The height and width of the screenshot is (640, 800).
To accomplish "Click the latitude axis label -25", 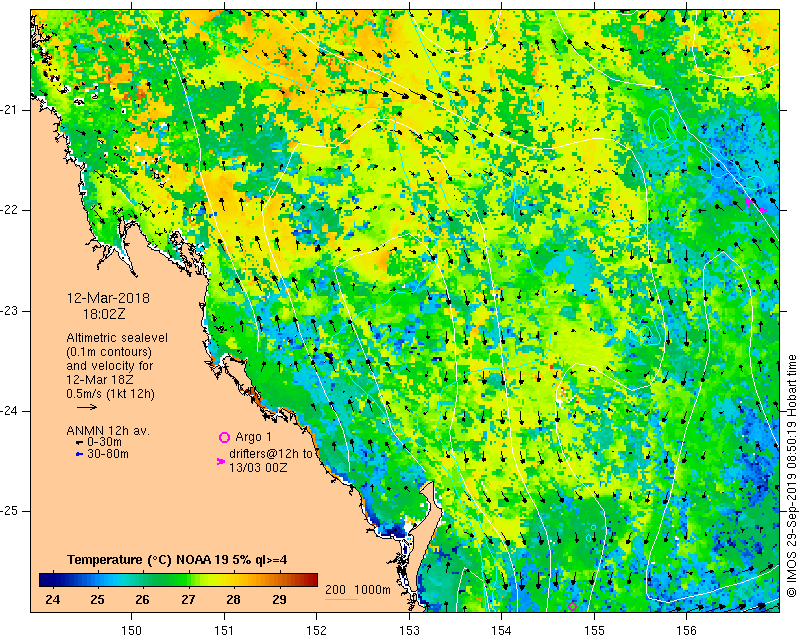I will (x=9, y=511).
